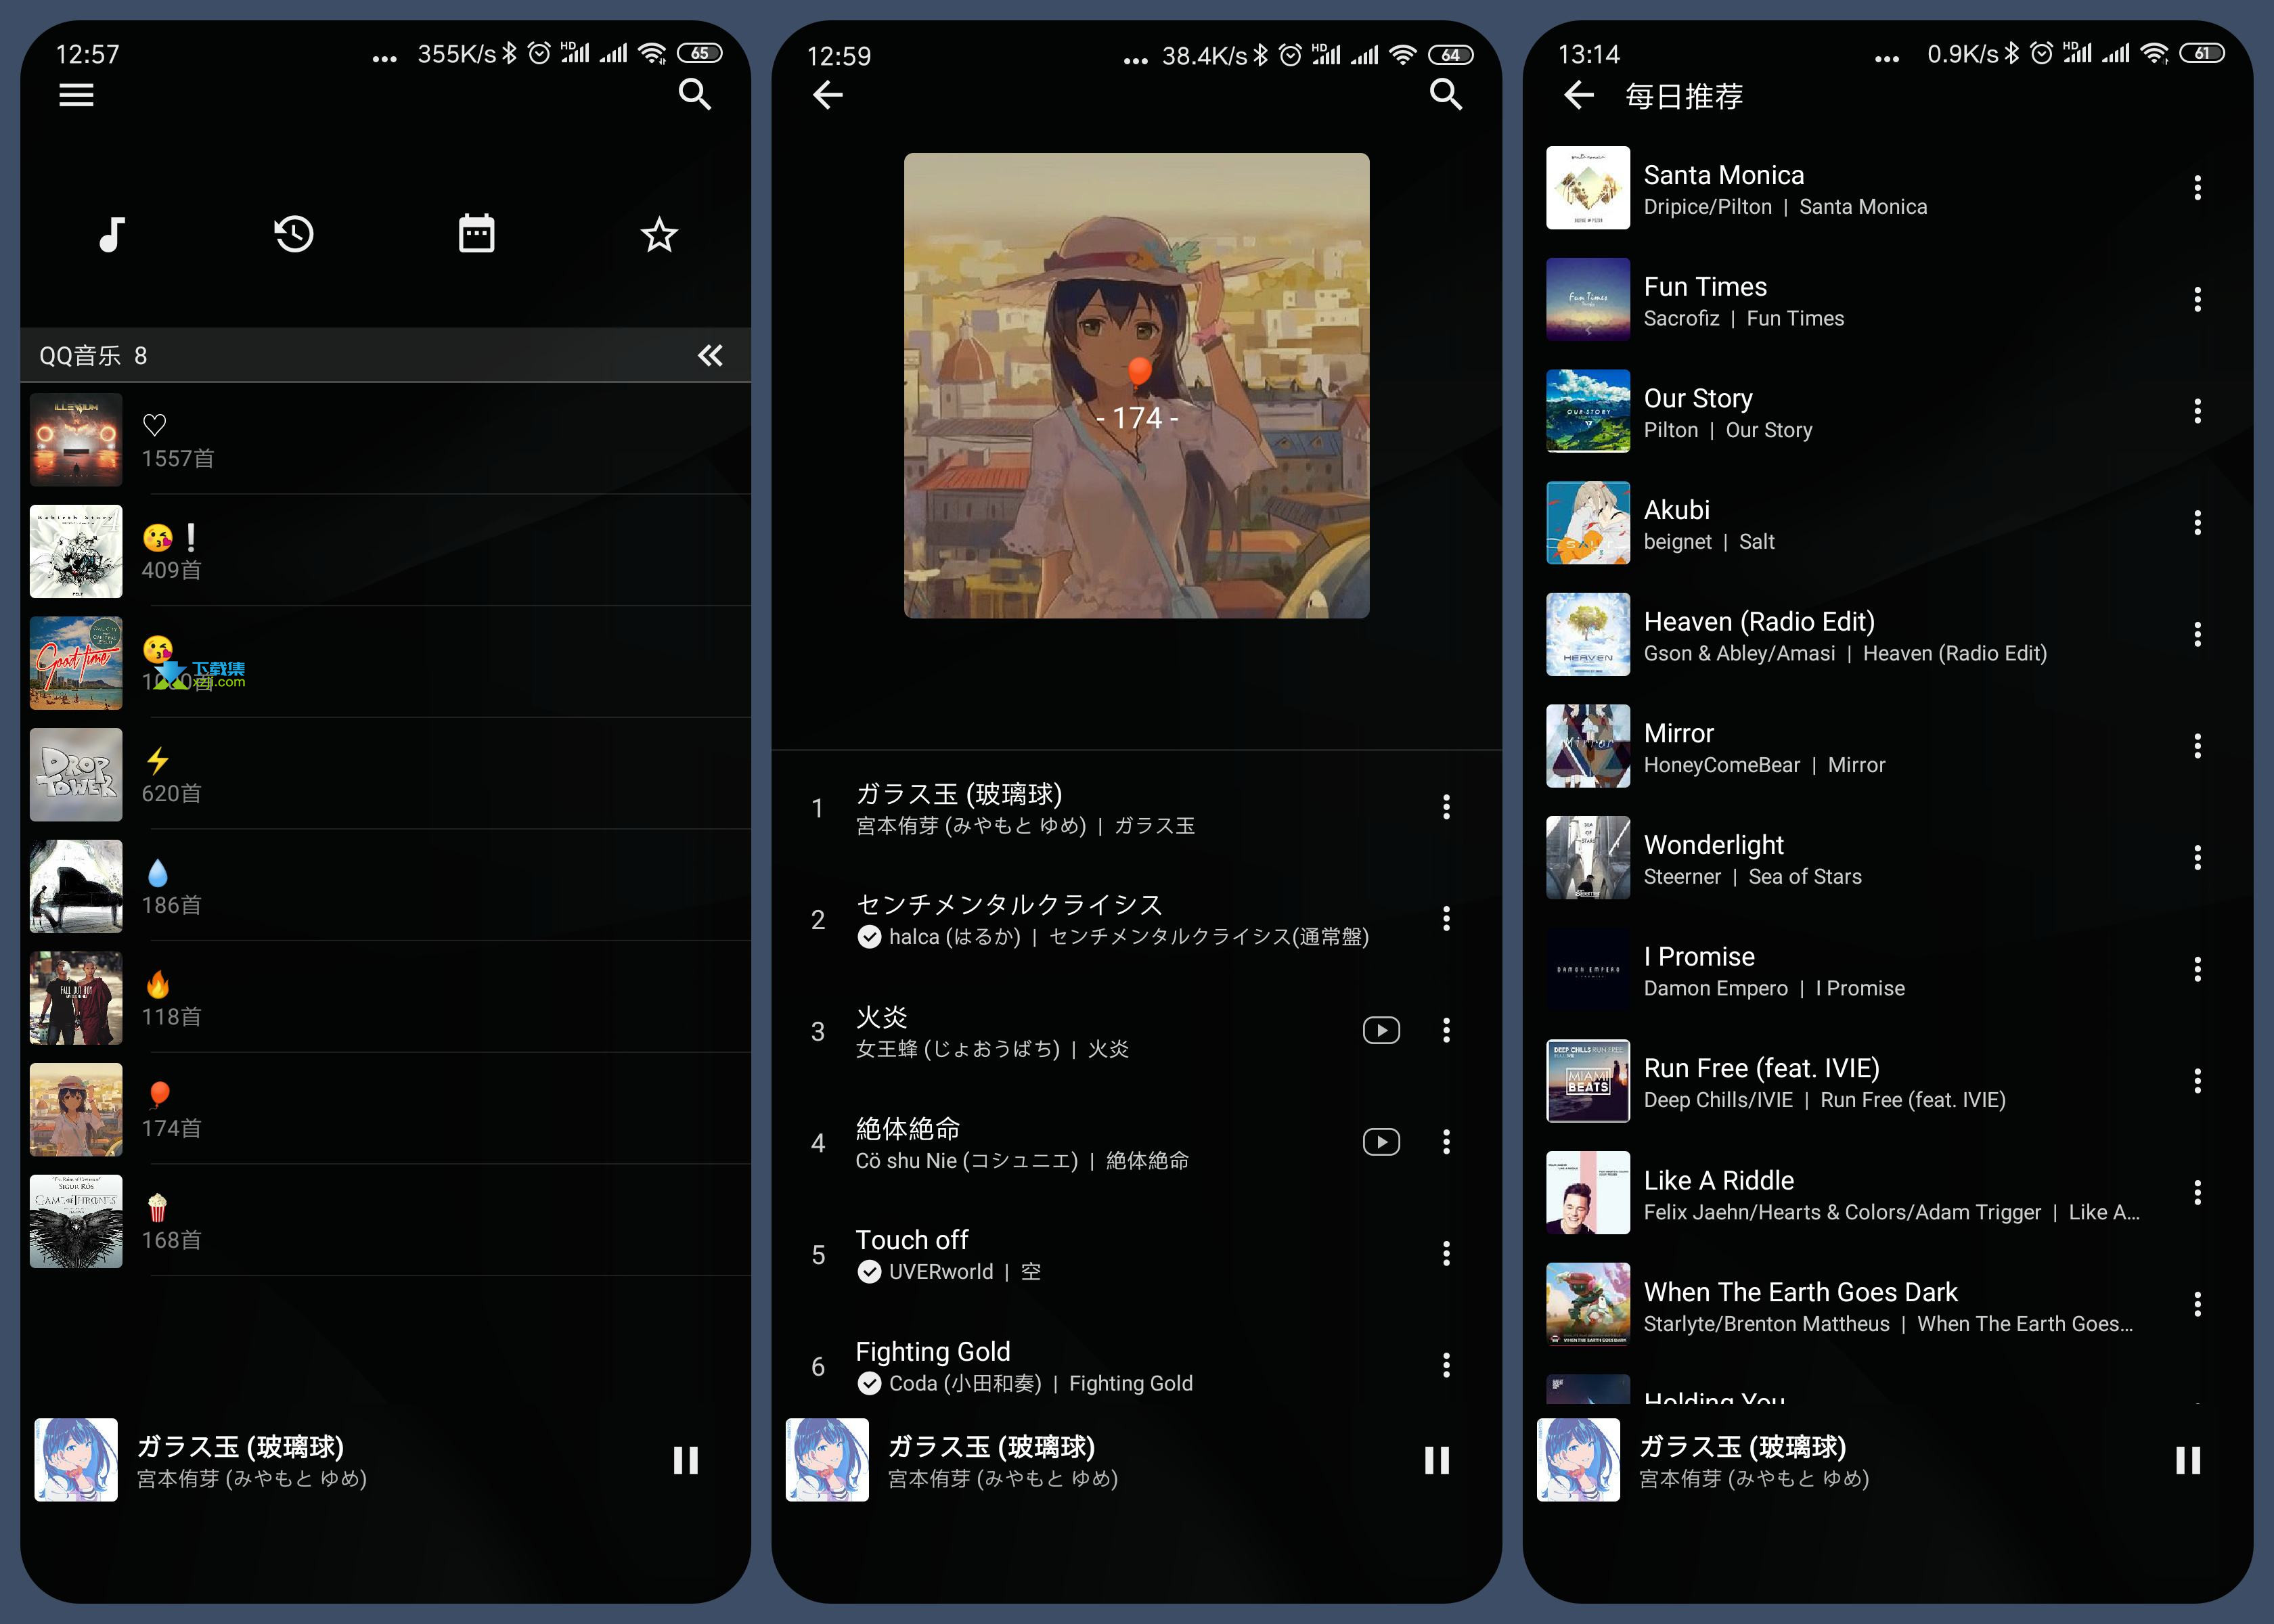Play Our Story by Pilton
This screenshot has height=1624, width=2274.
[x=1888, y=412]
